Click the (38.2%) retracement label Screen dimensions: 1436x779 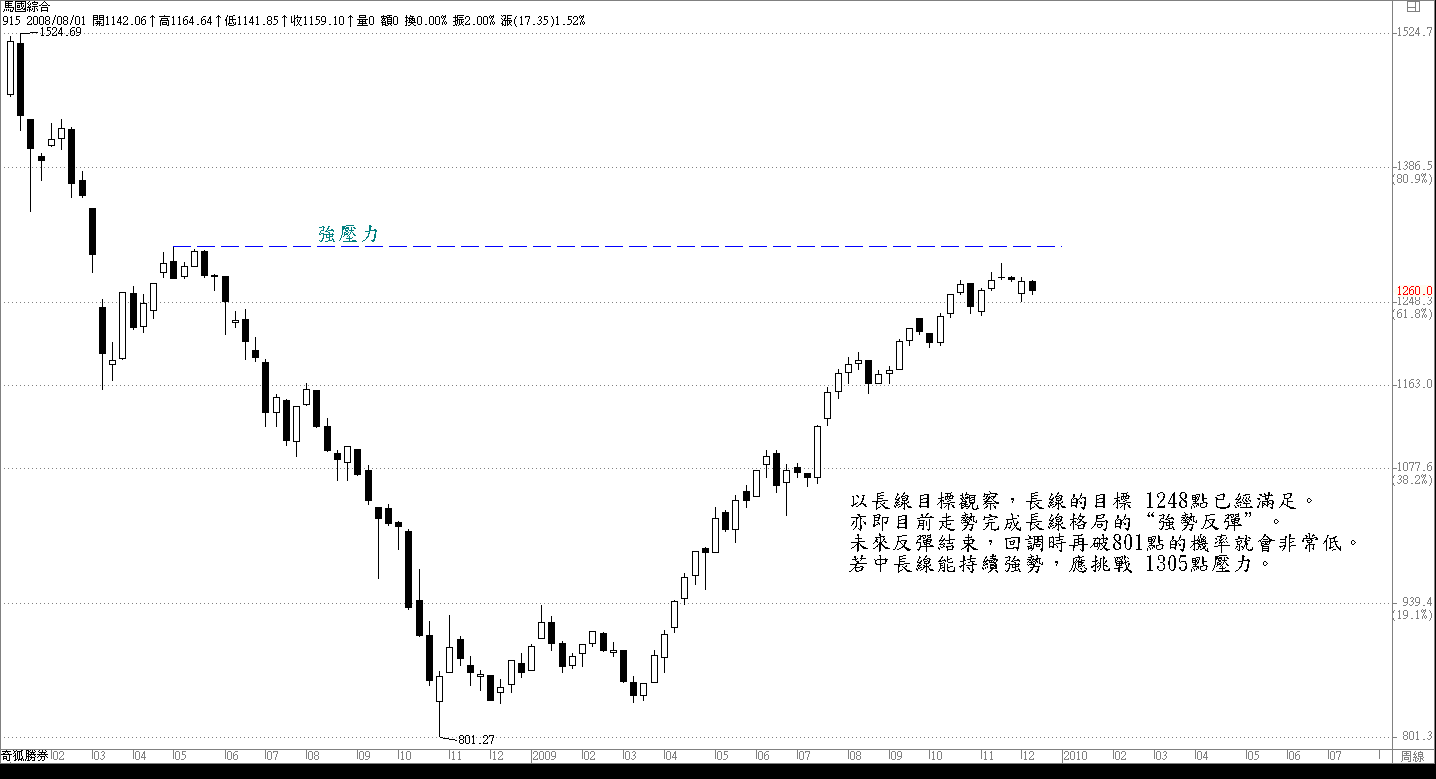[1412, 480]
